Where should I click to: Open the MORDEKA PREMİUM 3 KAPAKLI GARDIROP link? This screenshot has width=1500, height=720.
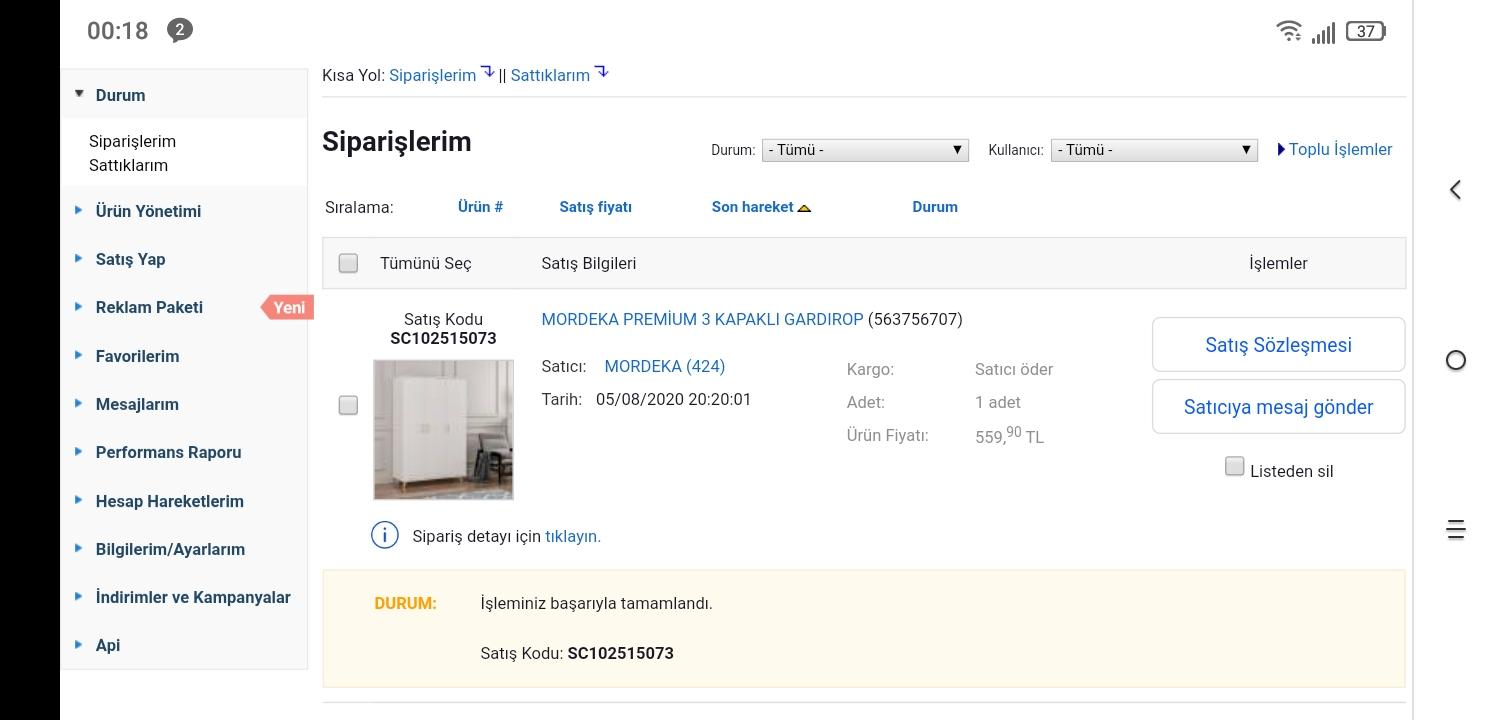click(702, 320)
